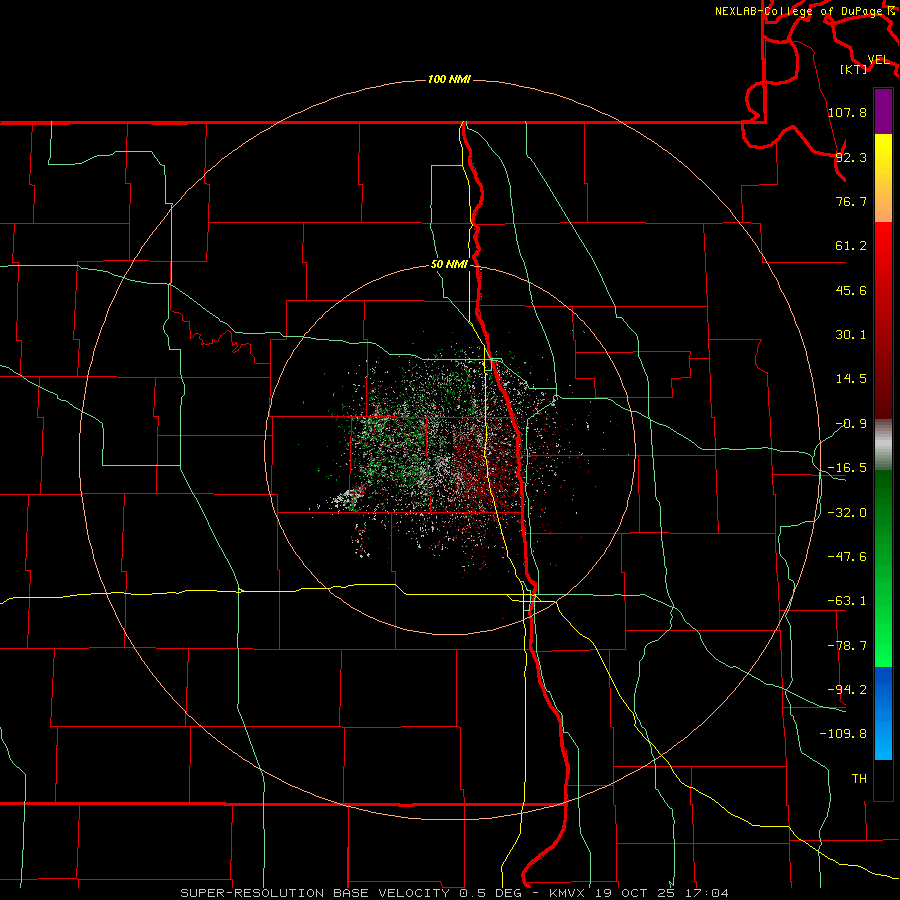Click the 92.3 scale value
Screen dimensions: 900x900
pyautogui.click(x=851, y=157)
